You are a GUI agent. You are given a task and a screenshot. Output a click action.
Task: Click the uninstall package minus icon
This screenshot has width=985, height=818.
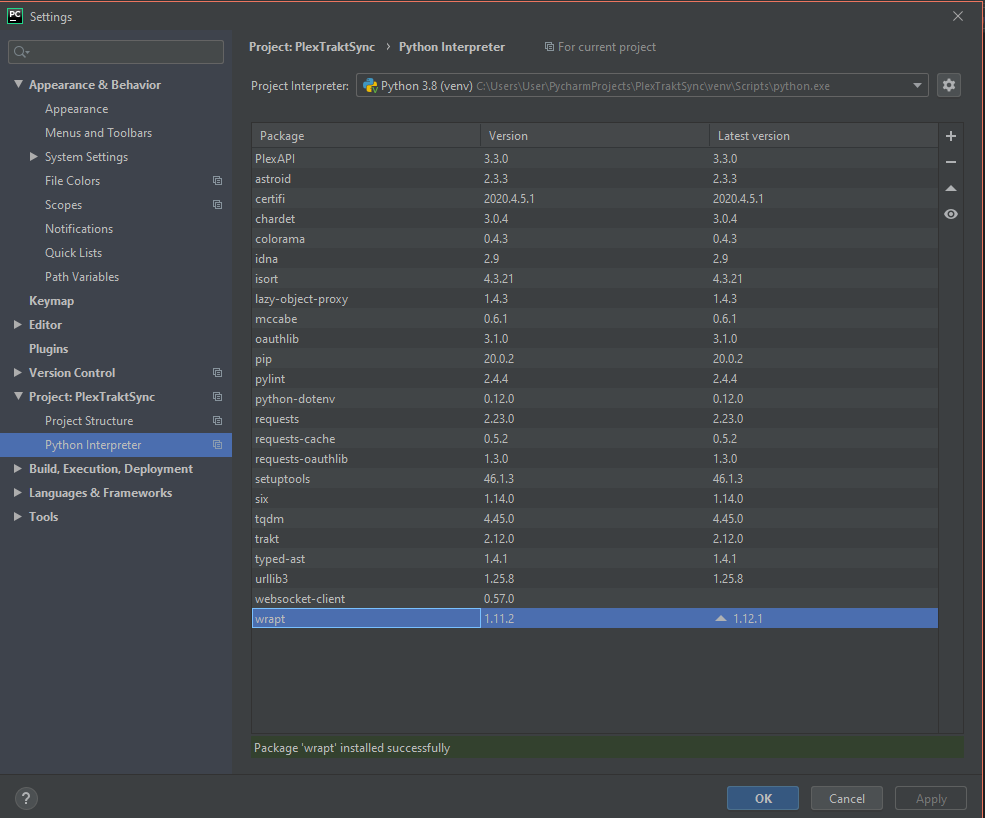pos(950,162)
